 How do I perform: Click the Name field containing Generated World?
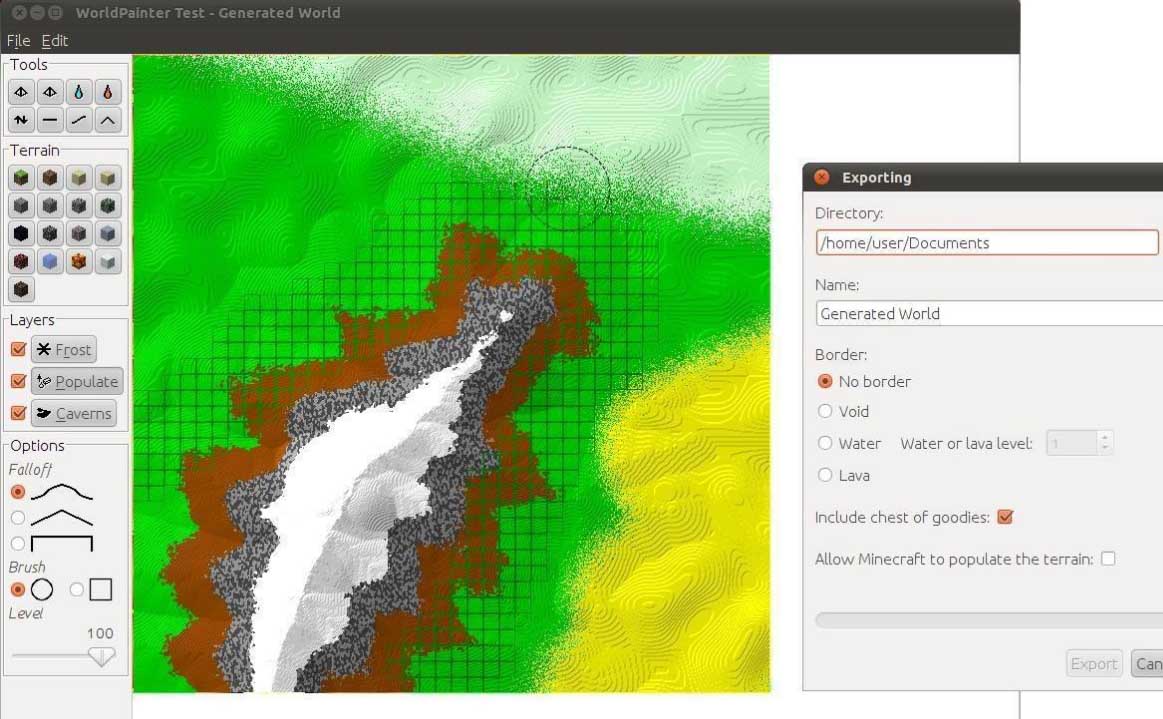pos(989,313)
